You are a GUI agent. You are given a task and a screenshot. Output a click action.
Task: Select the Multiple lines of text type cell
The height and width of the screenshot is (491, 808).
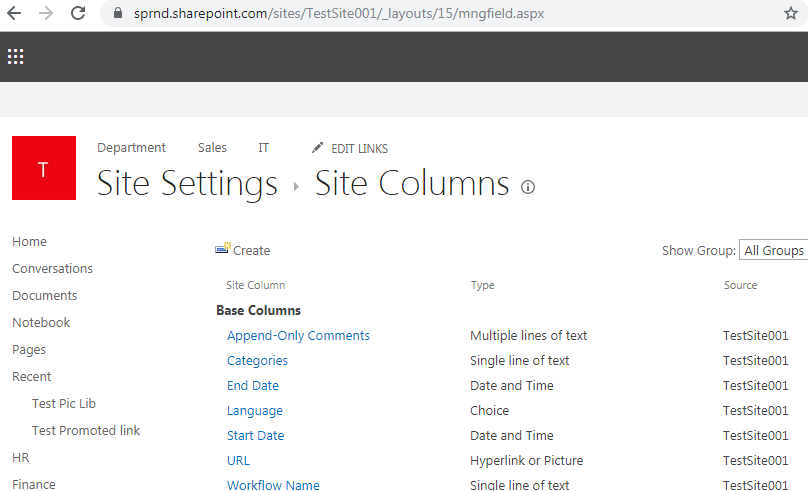coord(528,335)
